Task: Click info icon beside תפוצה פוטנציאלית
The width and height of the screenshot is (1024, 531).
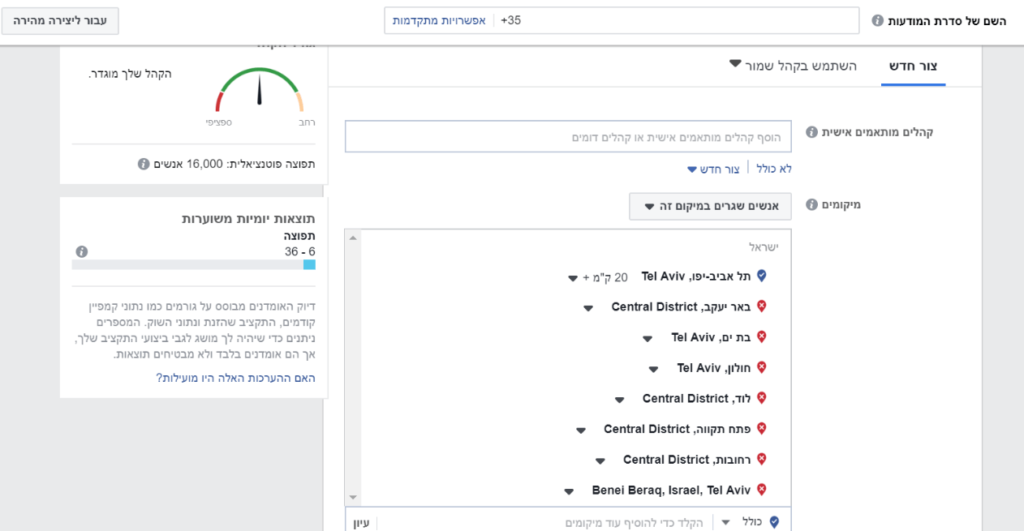Action: (143, 163)
